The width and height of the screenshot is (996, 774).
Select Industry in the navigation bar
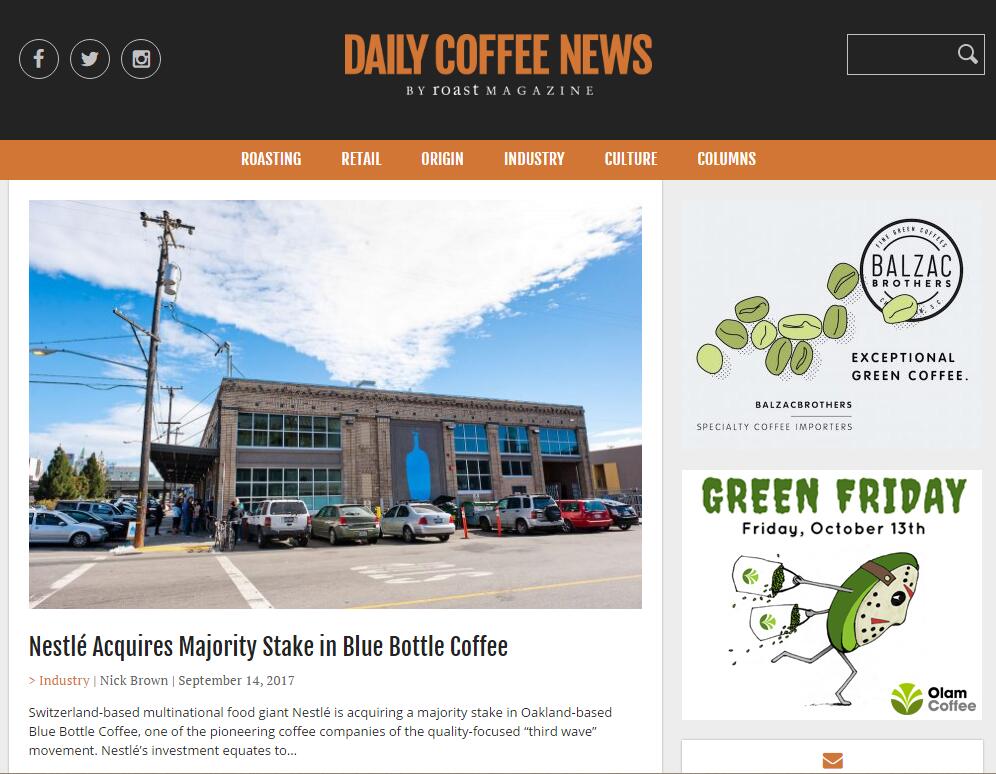[534, 159]
